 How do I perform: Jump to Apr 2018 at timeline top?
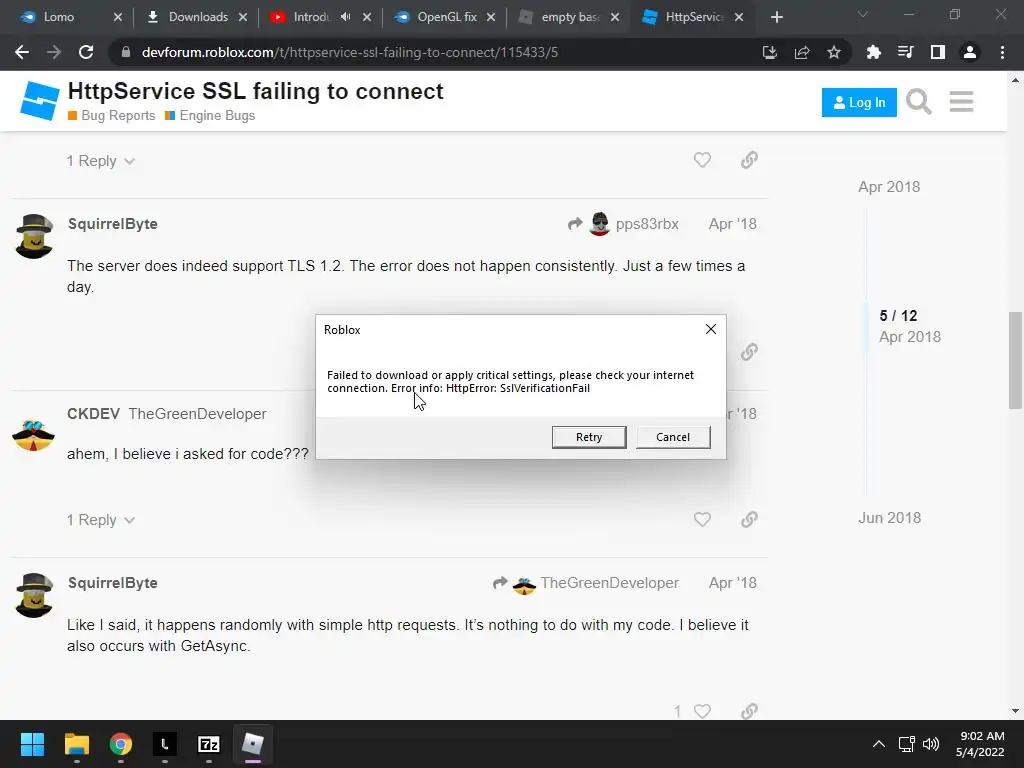click(889, 187)
